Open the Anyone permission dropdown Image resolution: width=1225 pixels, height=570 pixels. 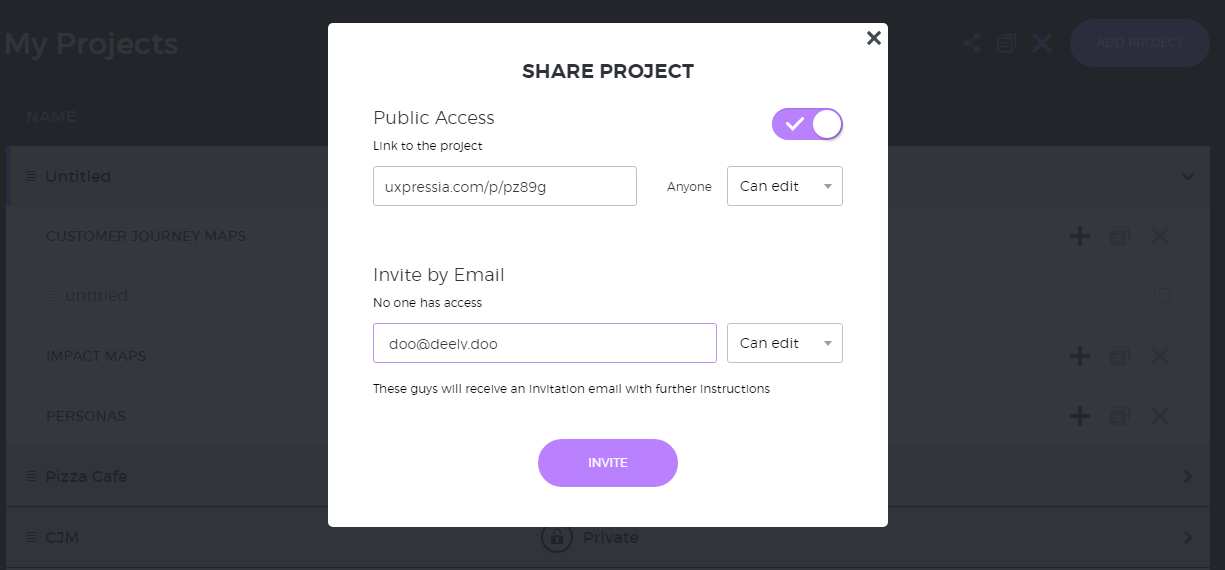(x=785, y=186)
